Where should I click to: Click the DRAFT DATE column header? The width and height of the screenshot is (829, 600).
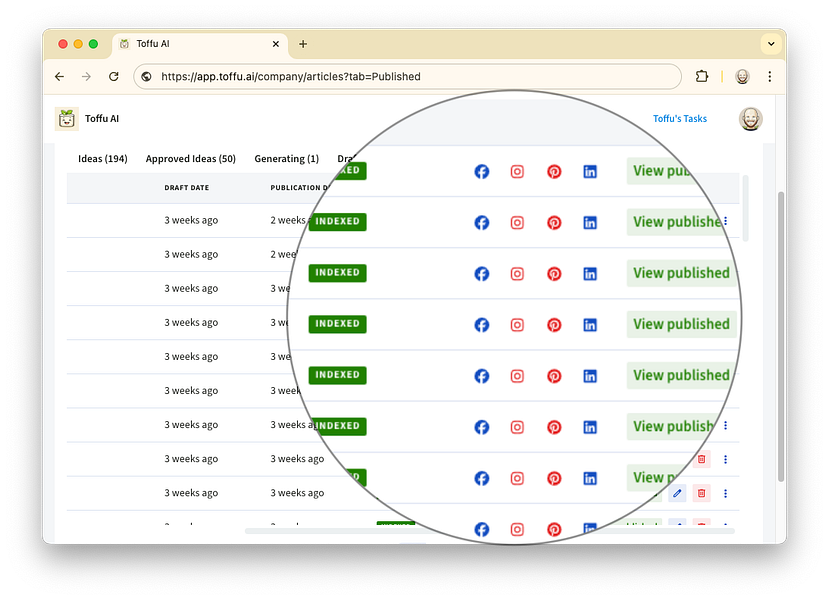tap(187, 188)
